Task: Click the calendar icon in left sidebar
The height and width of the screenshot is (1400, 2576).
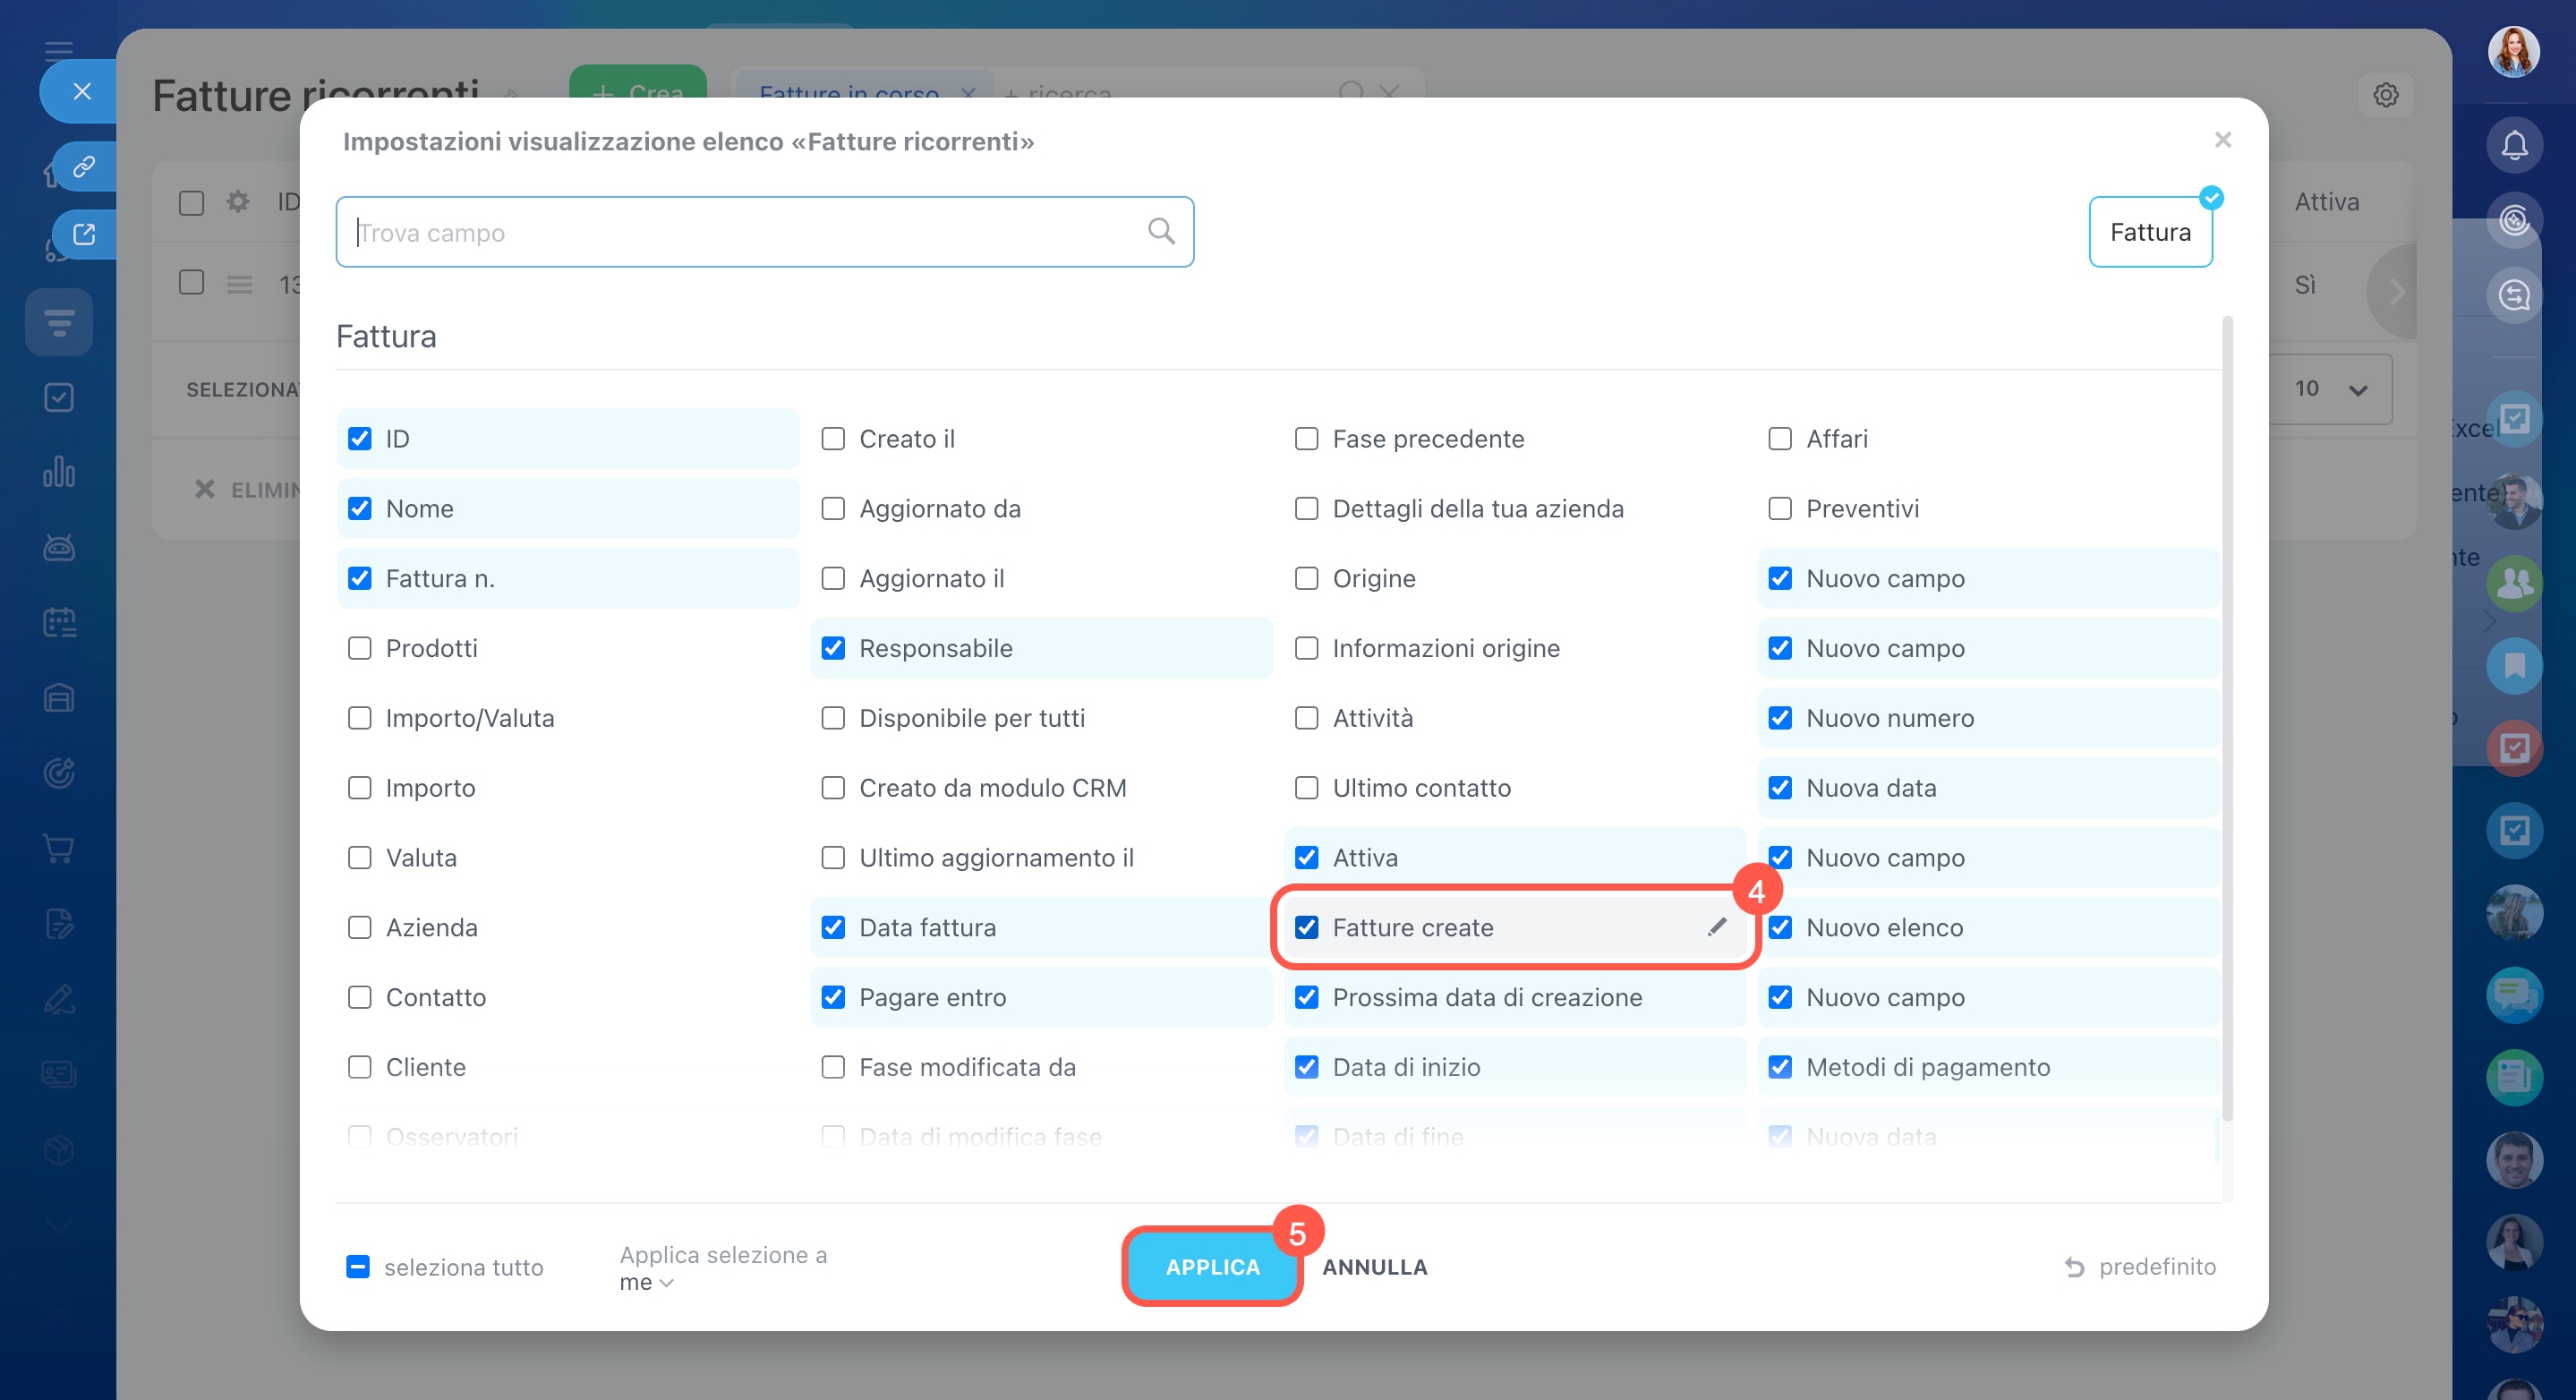Action: click(x=59, y=622)
